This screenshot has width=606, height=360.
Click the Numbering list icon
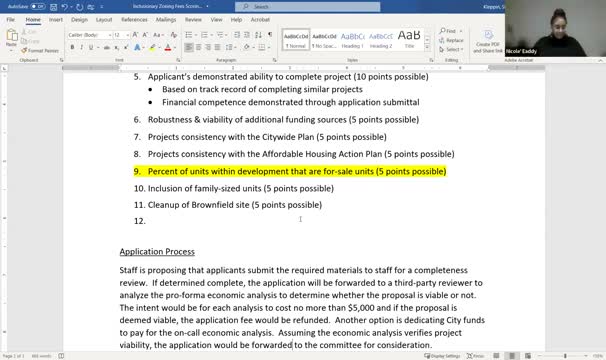coord(204,35)
